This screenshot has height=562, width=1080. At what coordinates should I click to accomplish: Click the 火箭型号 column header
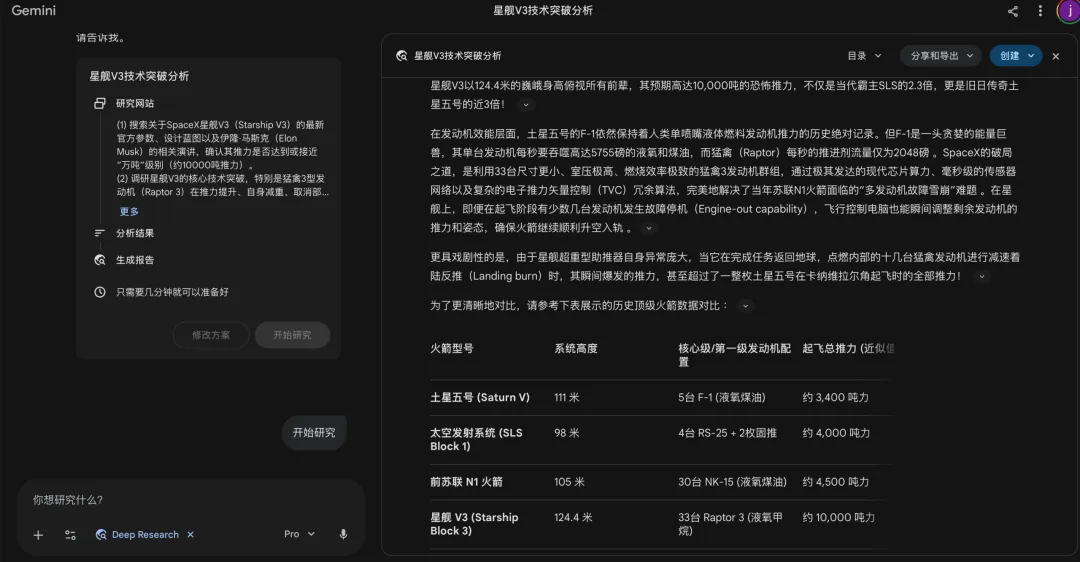point(452,348)
